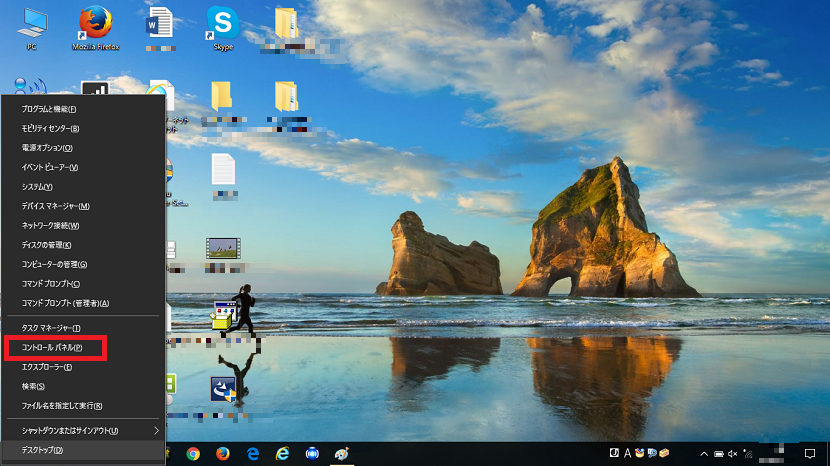Click the first IME tray icon left of 'A'
This screenshot has height=466, width=830.
[x=614, y=453]
